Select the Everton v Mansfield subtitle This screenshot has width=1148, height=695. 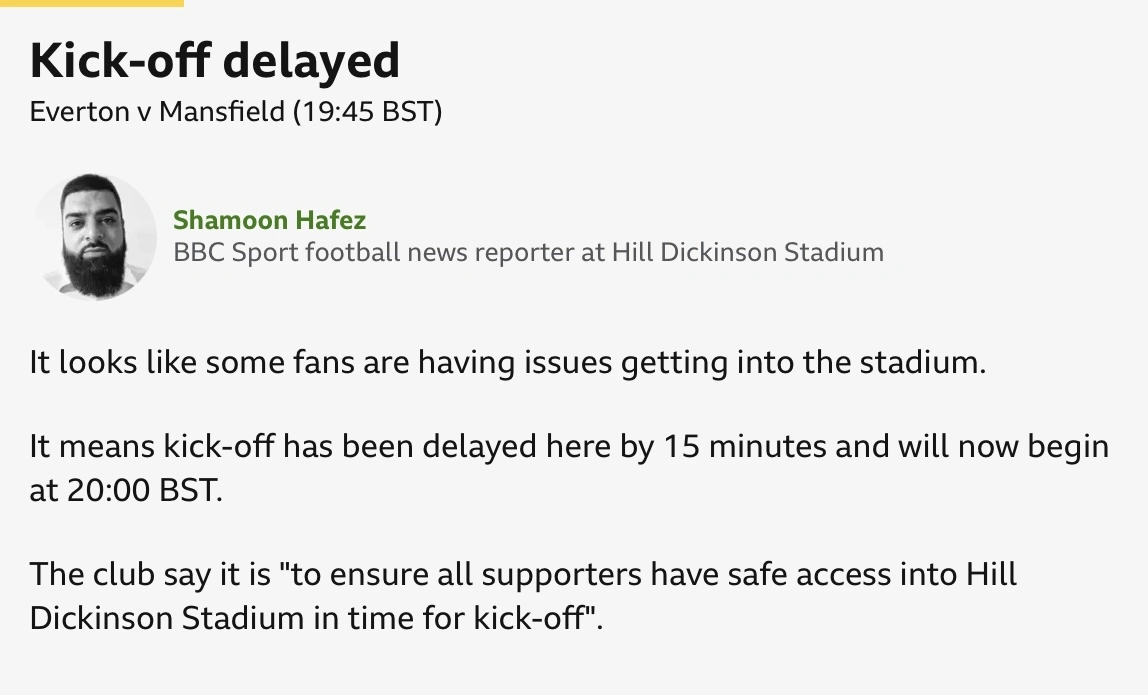coord(236,111)
